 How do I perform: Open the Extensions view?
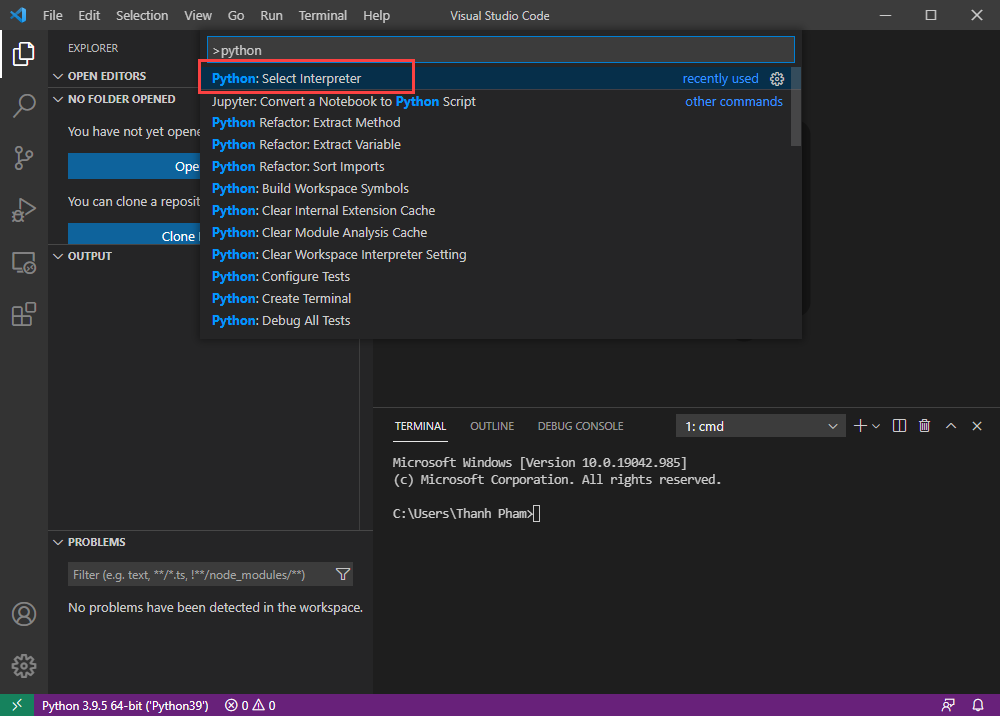pos(24,314)
